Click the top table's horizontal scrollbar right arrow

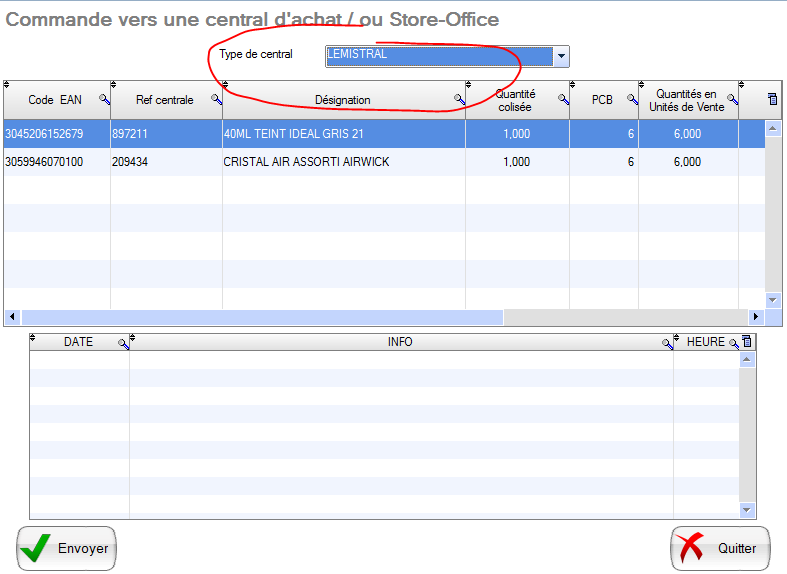click(756, 317)
